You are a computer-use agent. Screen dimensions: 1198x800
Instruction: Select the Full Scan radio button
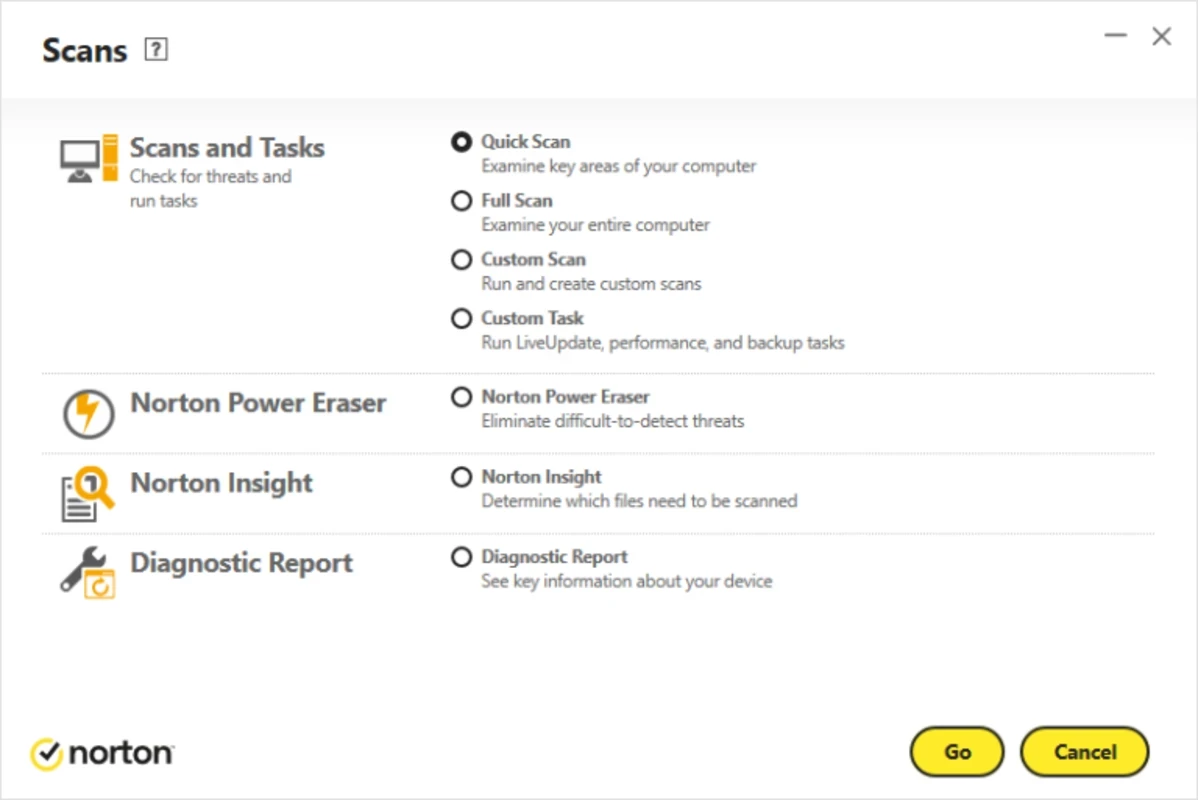(x=461, y=201)
